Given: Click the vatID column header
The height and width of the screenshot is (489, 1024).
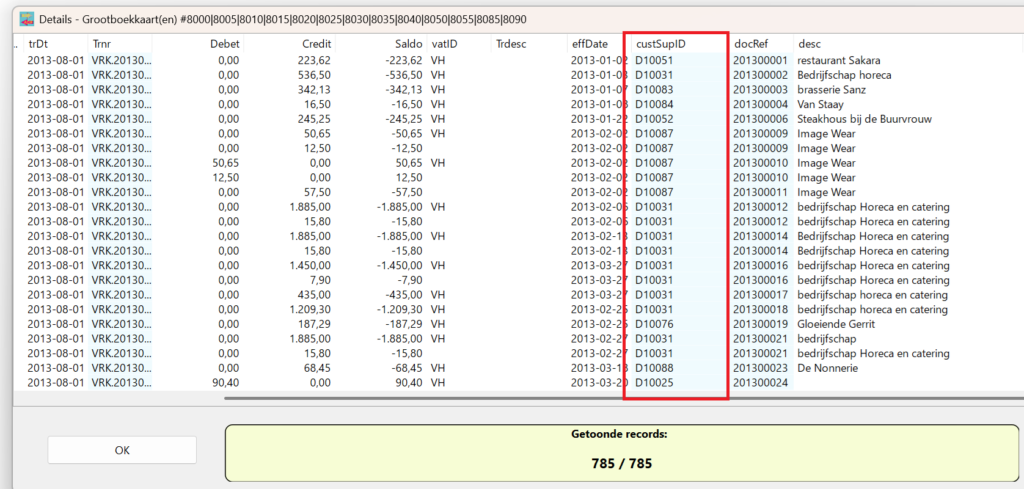Looking at the screenshot, I should point(445,44).
